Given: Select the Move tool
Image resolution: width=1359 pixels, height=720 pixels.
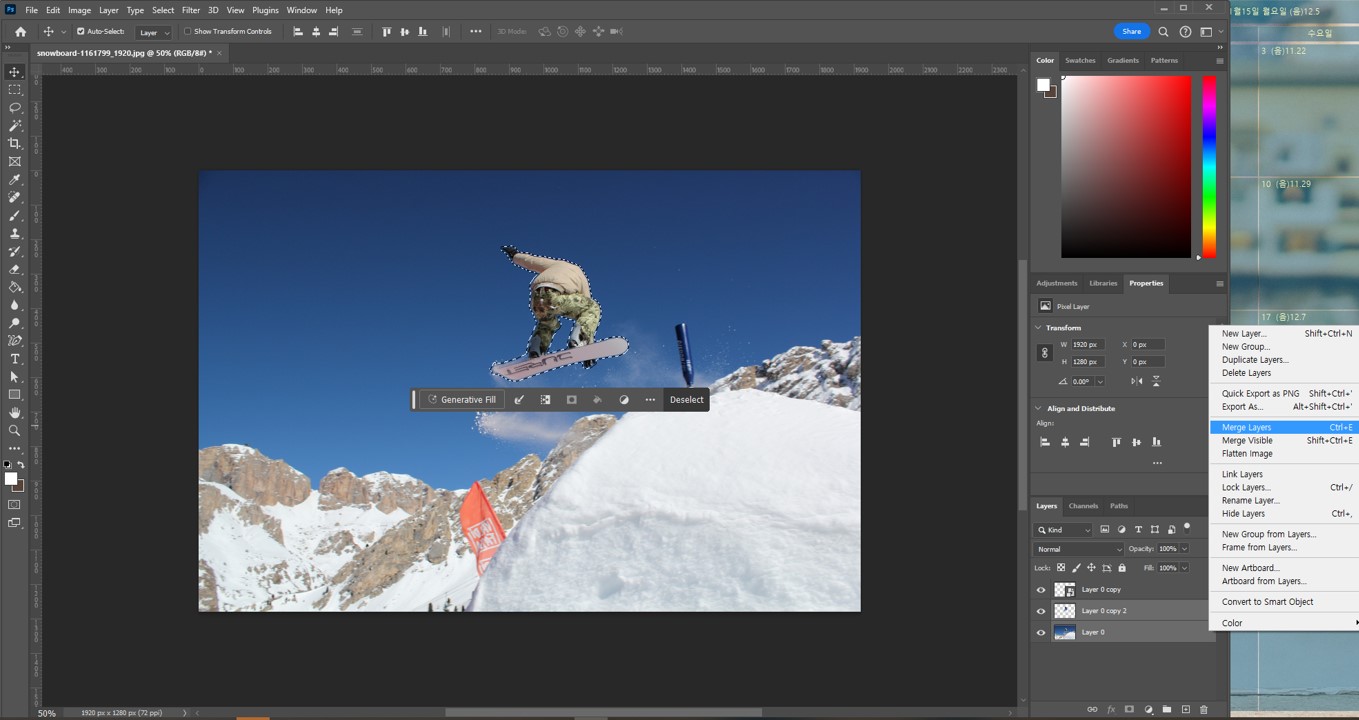Looking at the screenshot, I should 15,72.
